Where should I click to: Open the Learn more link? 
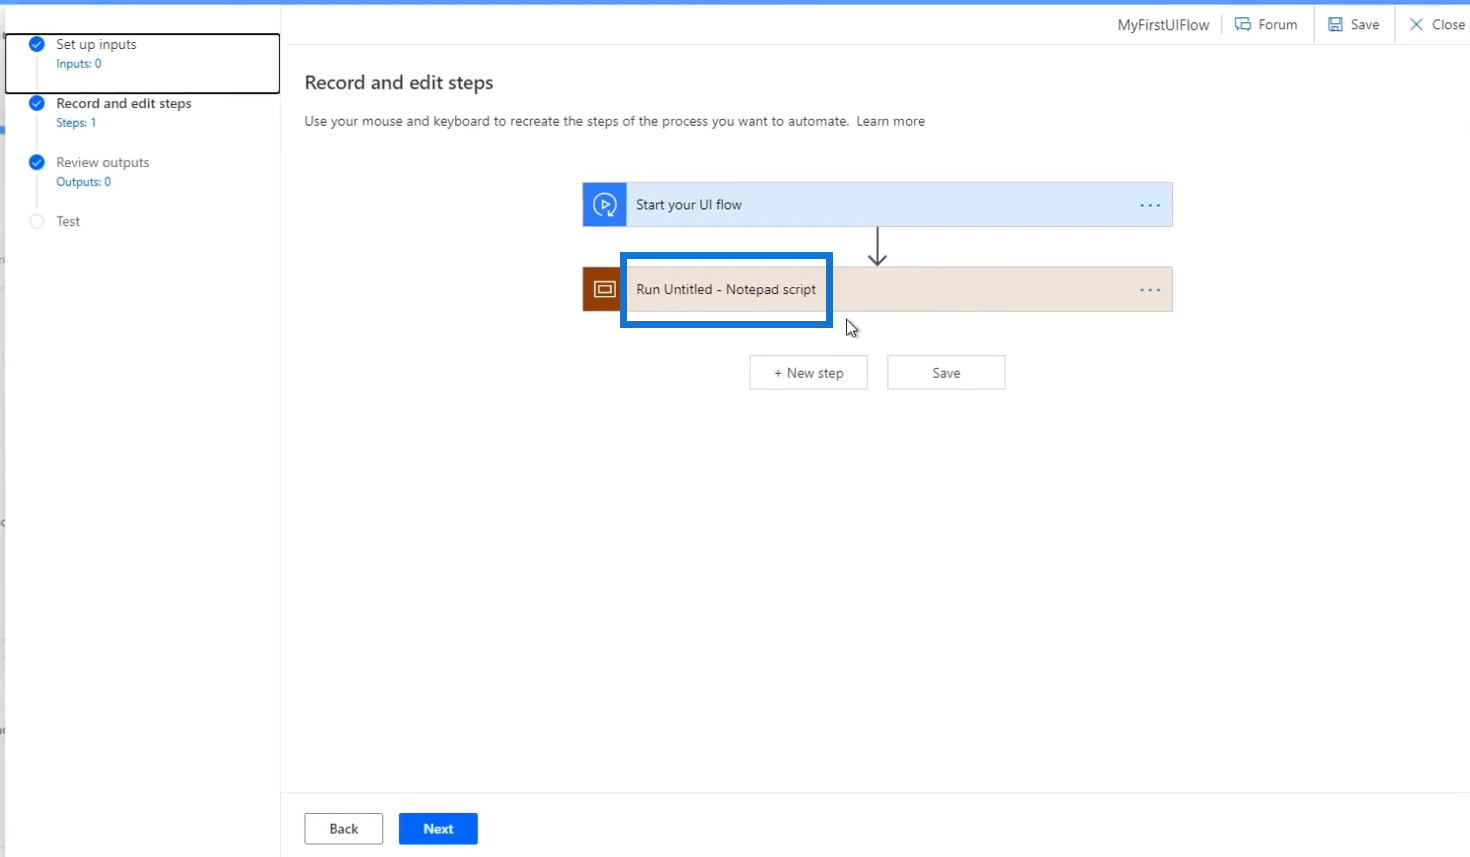click(890, 121)
